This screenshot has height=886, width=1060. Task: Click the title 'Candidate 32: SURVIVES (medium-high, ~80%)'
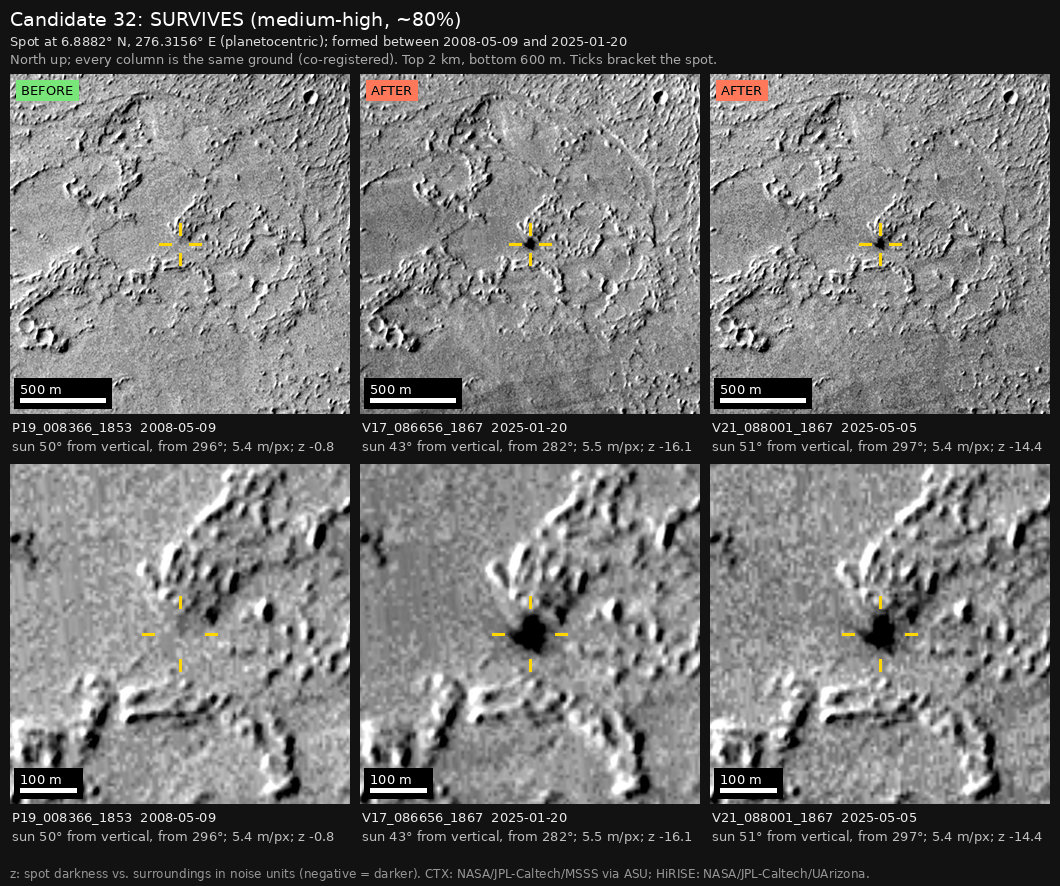(x=235, y=20)
